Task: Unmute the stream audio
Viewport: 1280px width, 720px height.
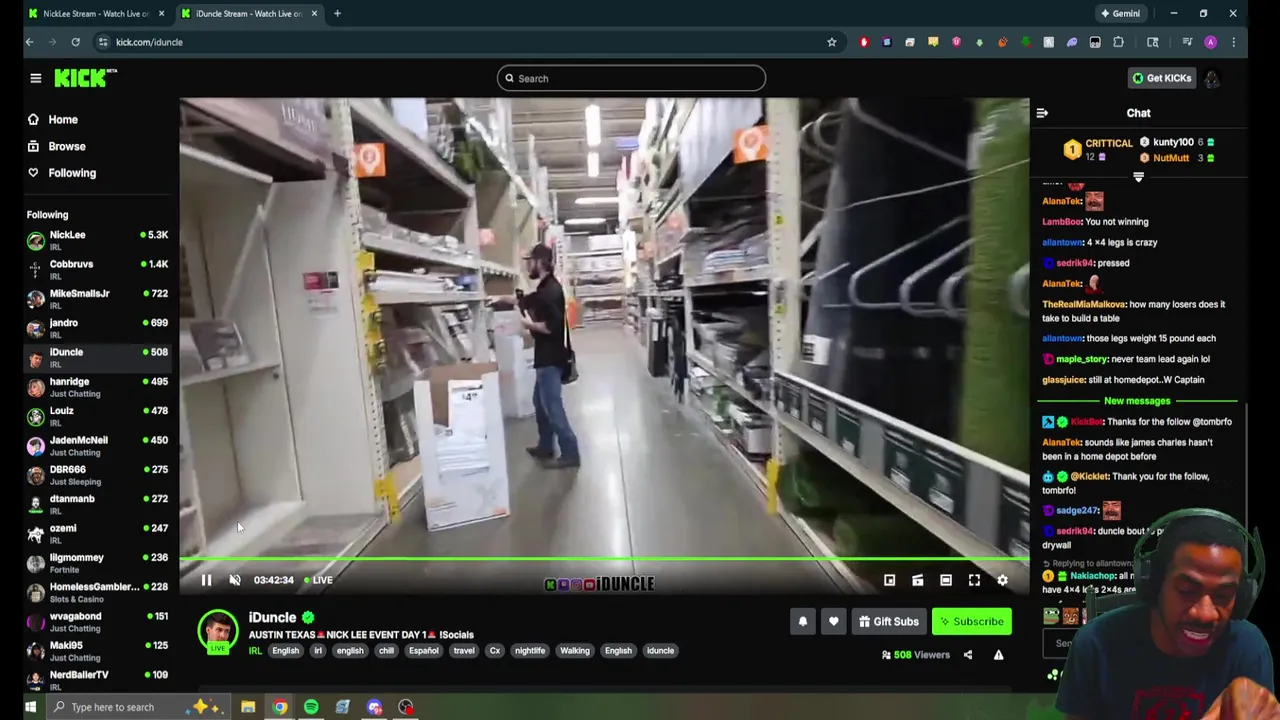Action: point(235,580)
